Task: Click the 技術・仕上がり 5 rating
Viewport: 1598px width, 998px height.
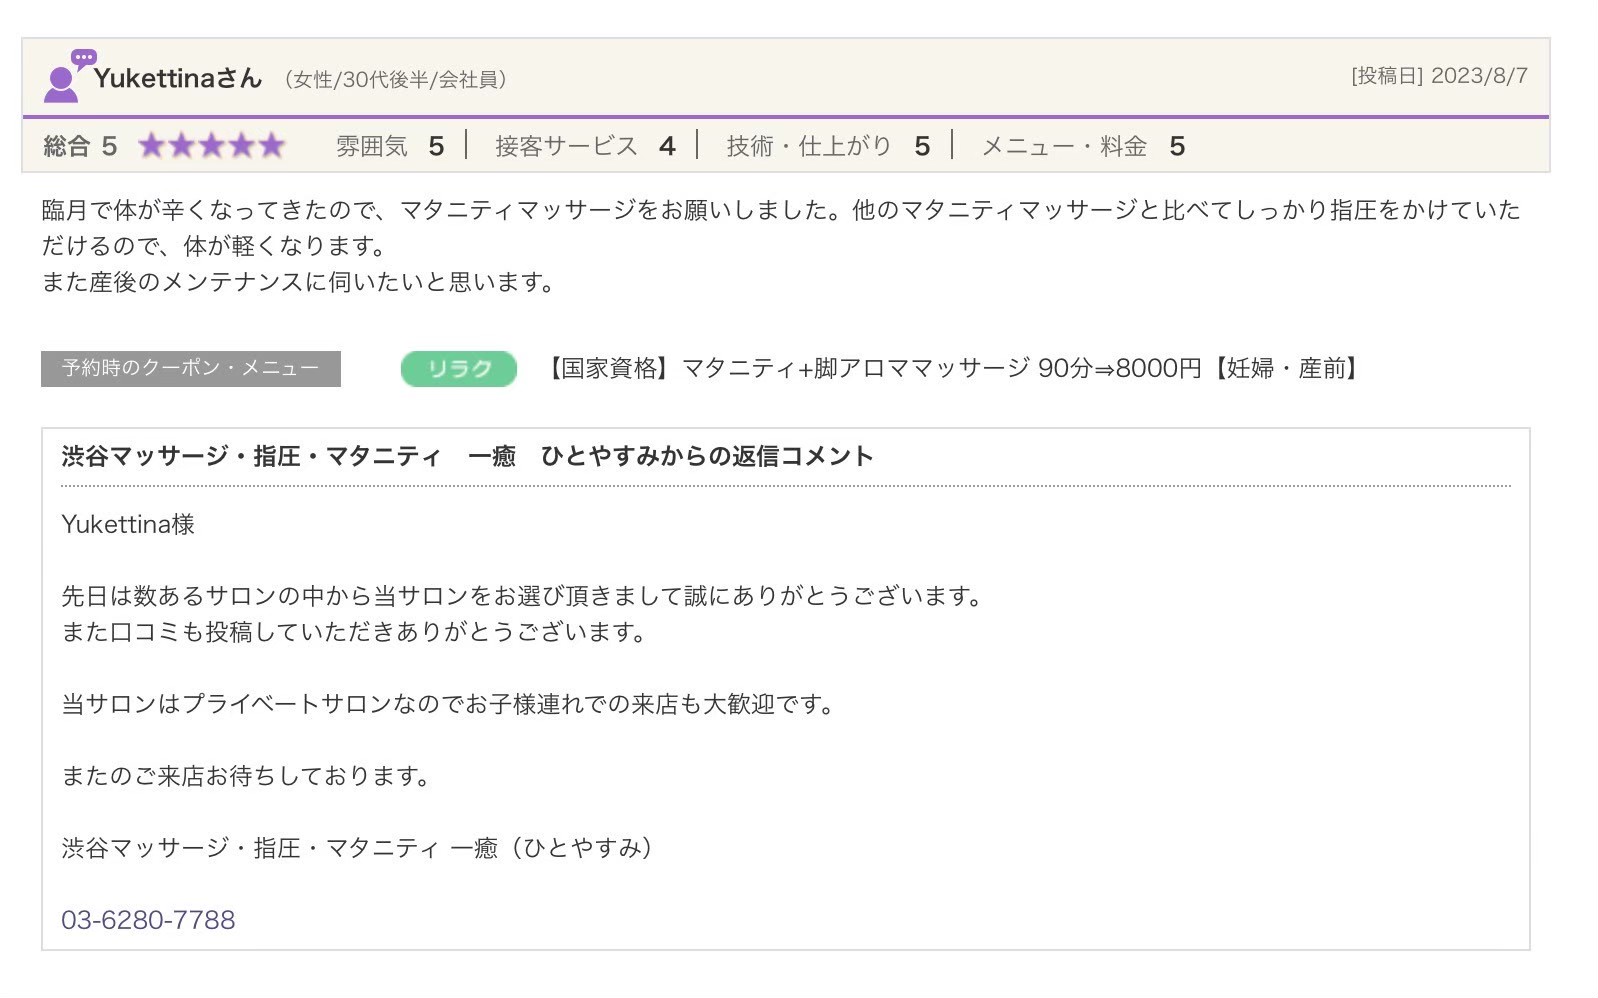Action: [x=828, y=146]
